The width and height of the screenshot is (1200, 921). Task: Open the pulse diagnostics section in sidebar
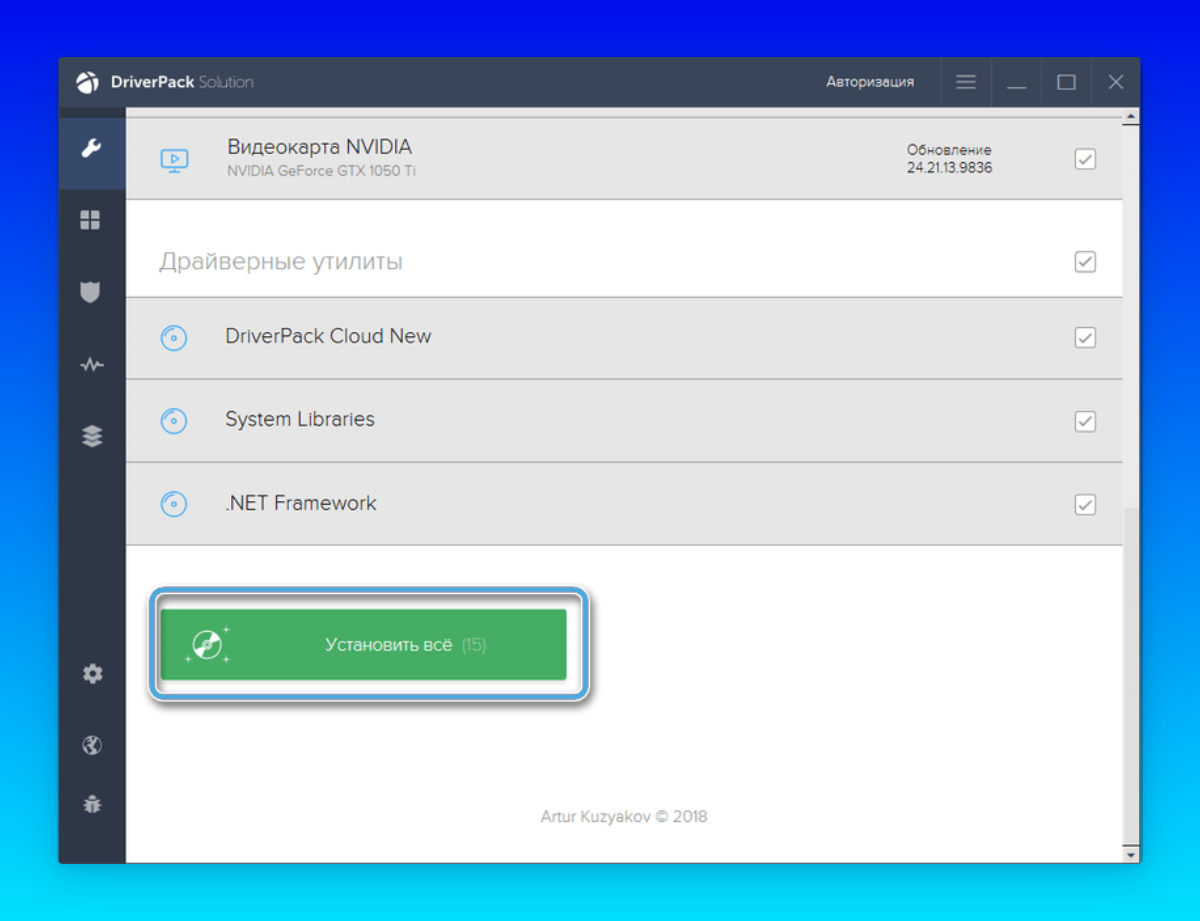click(91, 365)
